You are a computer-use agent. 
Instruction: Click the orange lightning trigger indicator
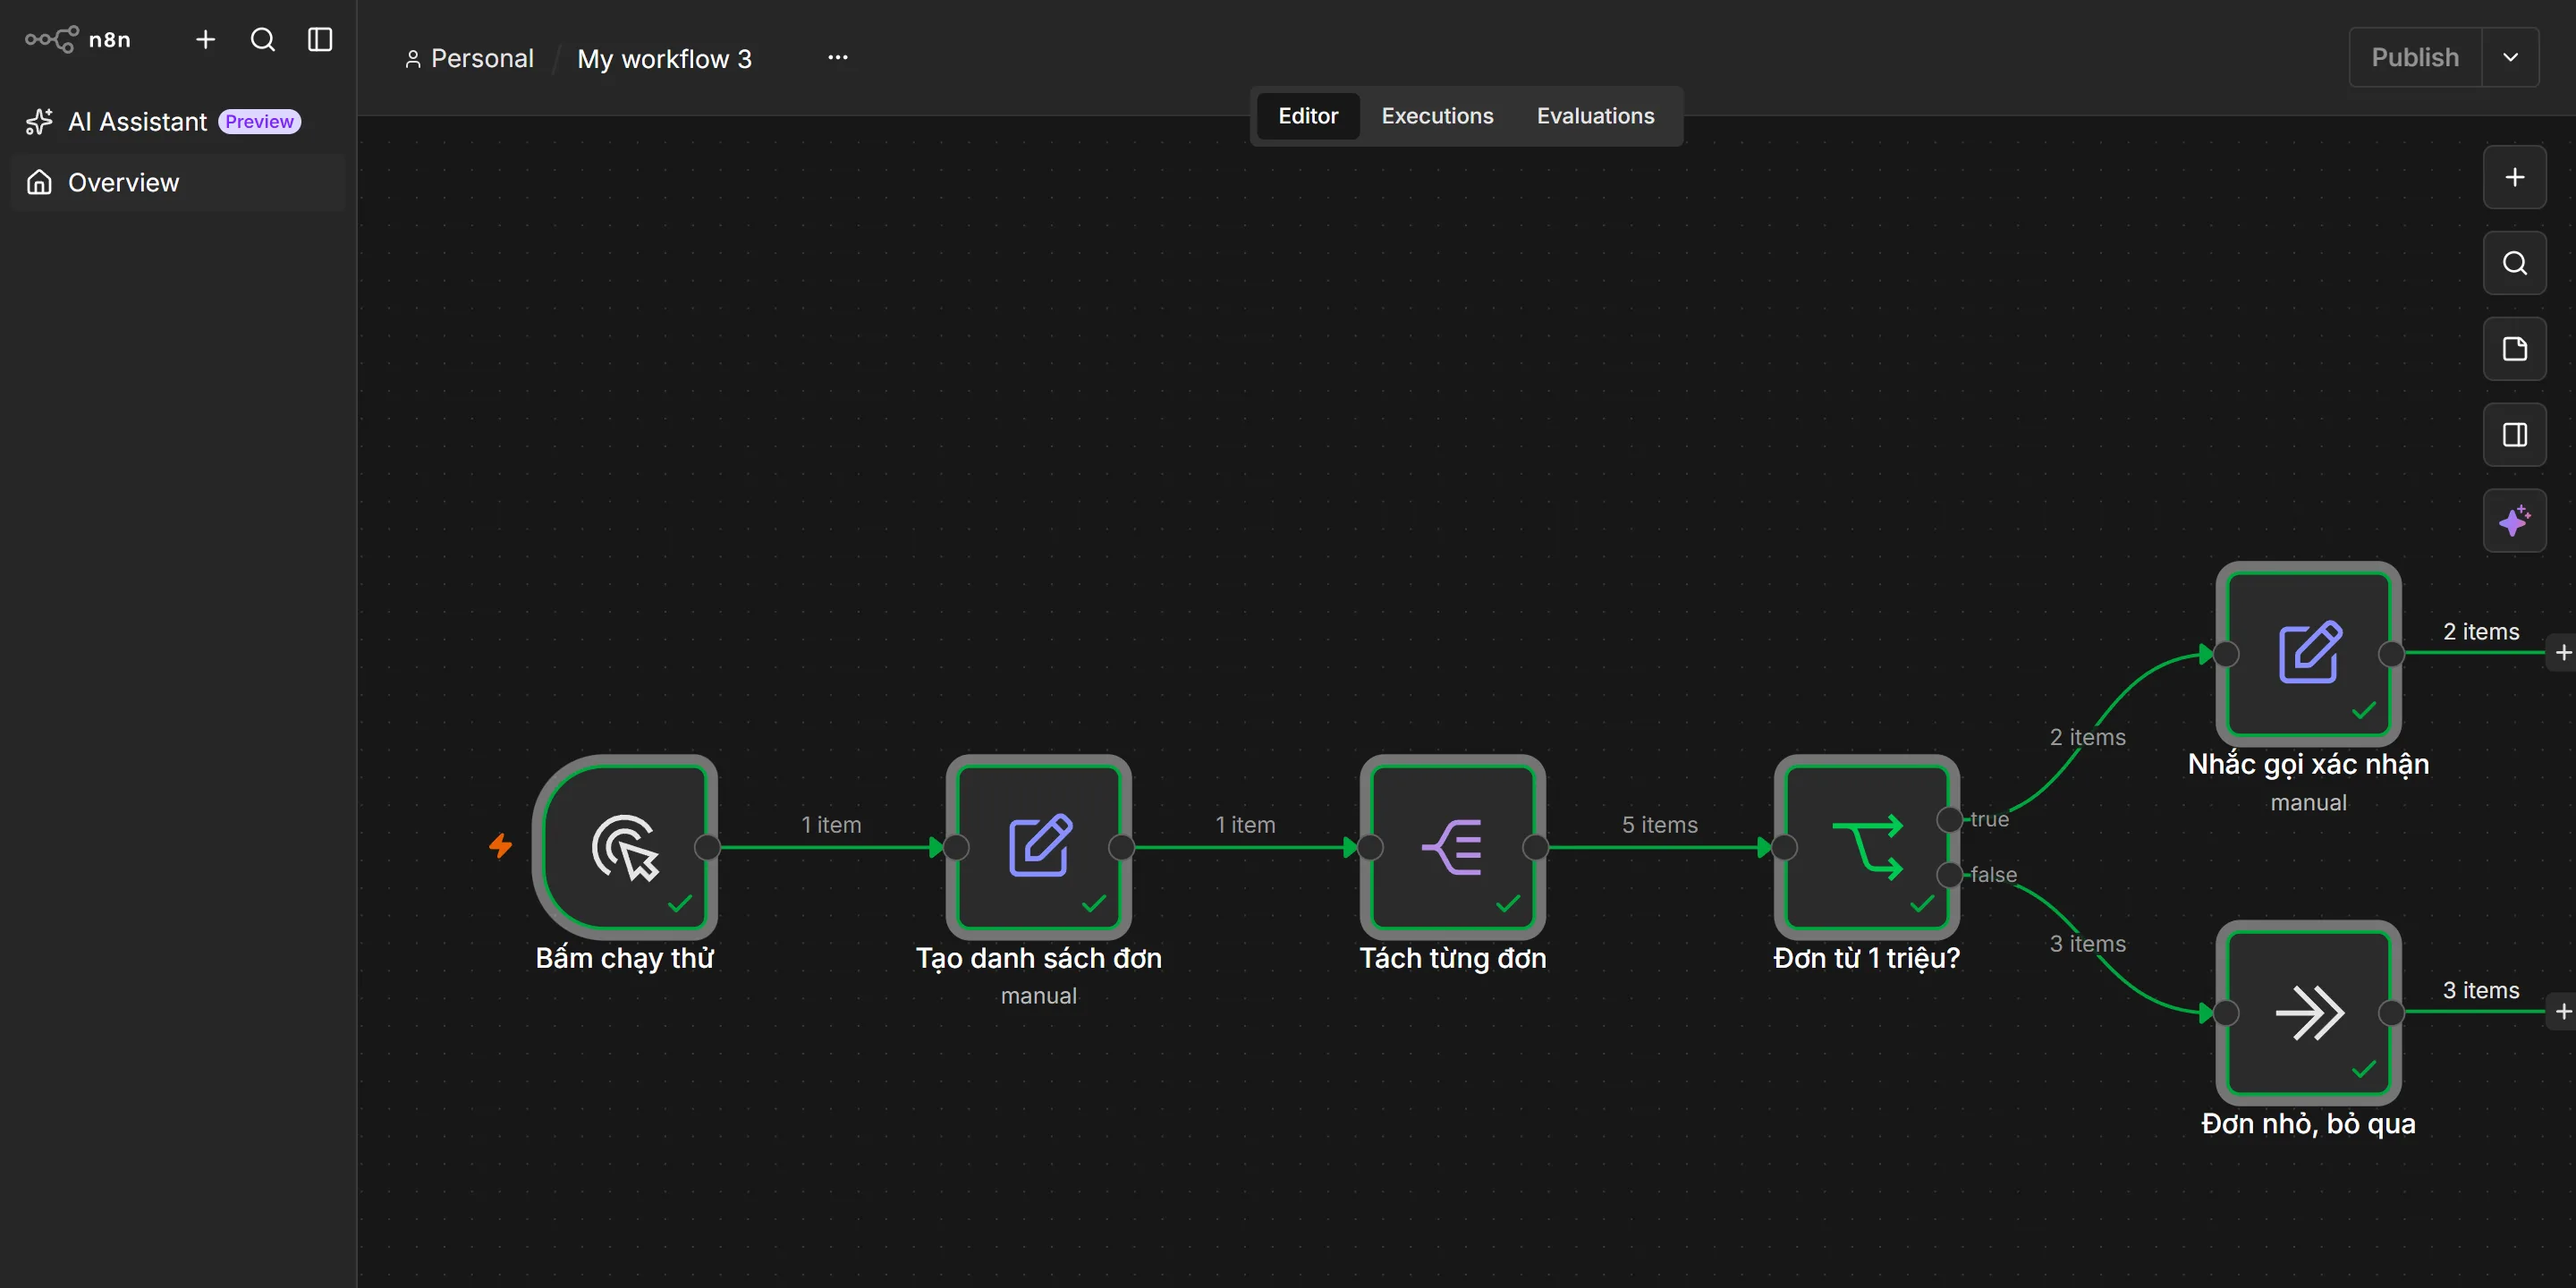click(501, 846)
